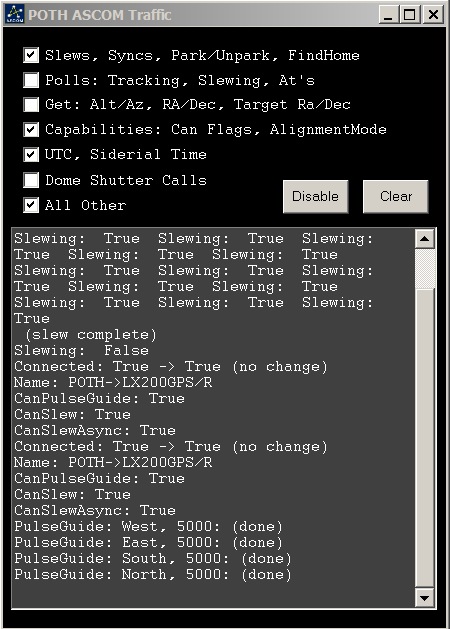This screenshot has height=629, width=450.
Task: Click the log scrollbar down arrow
Action: coord(424,598)
